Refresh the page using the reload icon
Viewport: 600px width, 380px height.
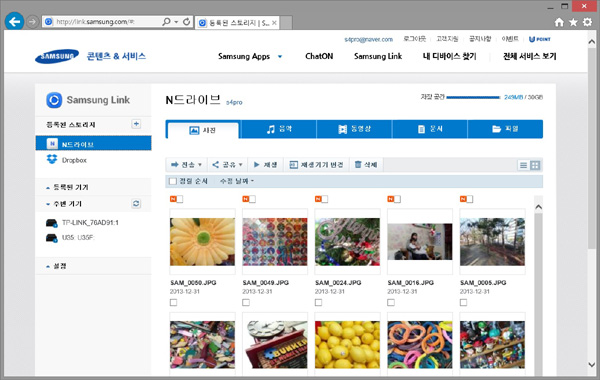click(x=186, y=22)
